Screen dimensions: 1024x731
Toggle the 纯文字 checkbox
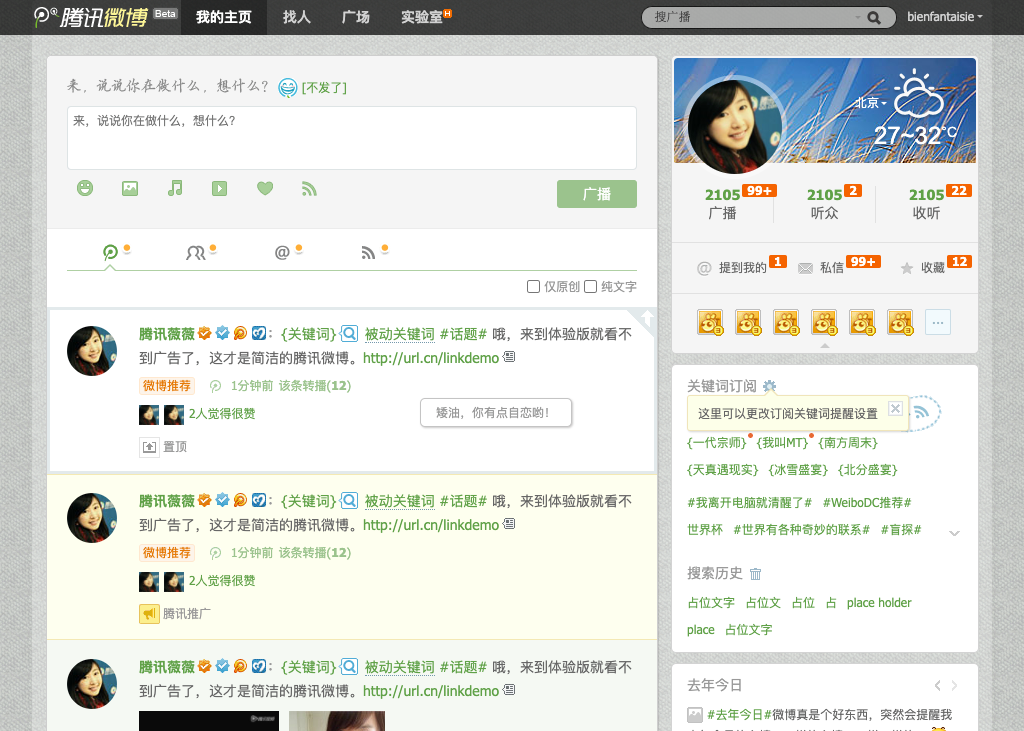(x=591, y=287)
